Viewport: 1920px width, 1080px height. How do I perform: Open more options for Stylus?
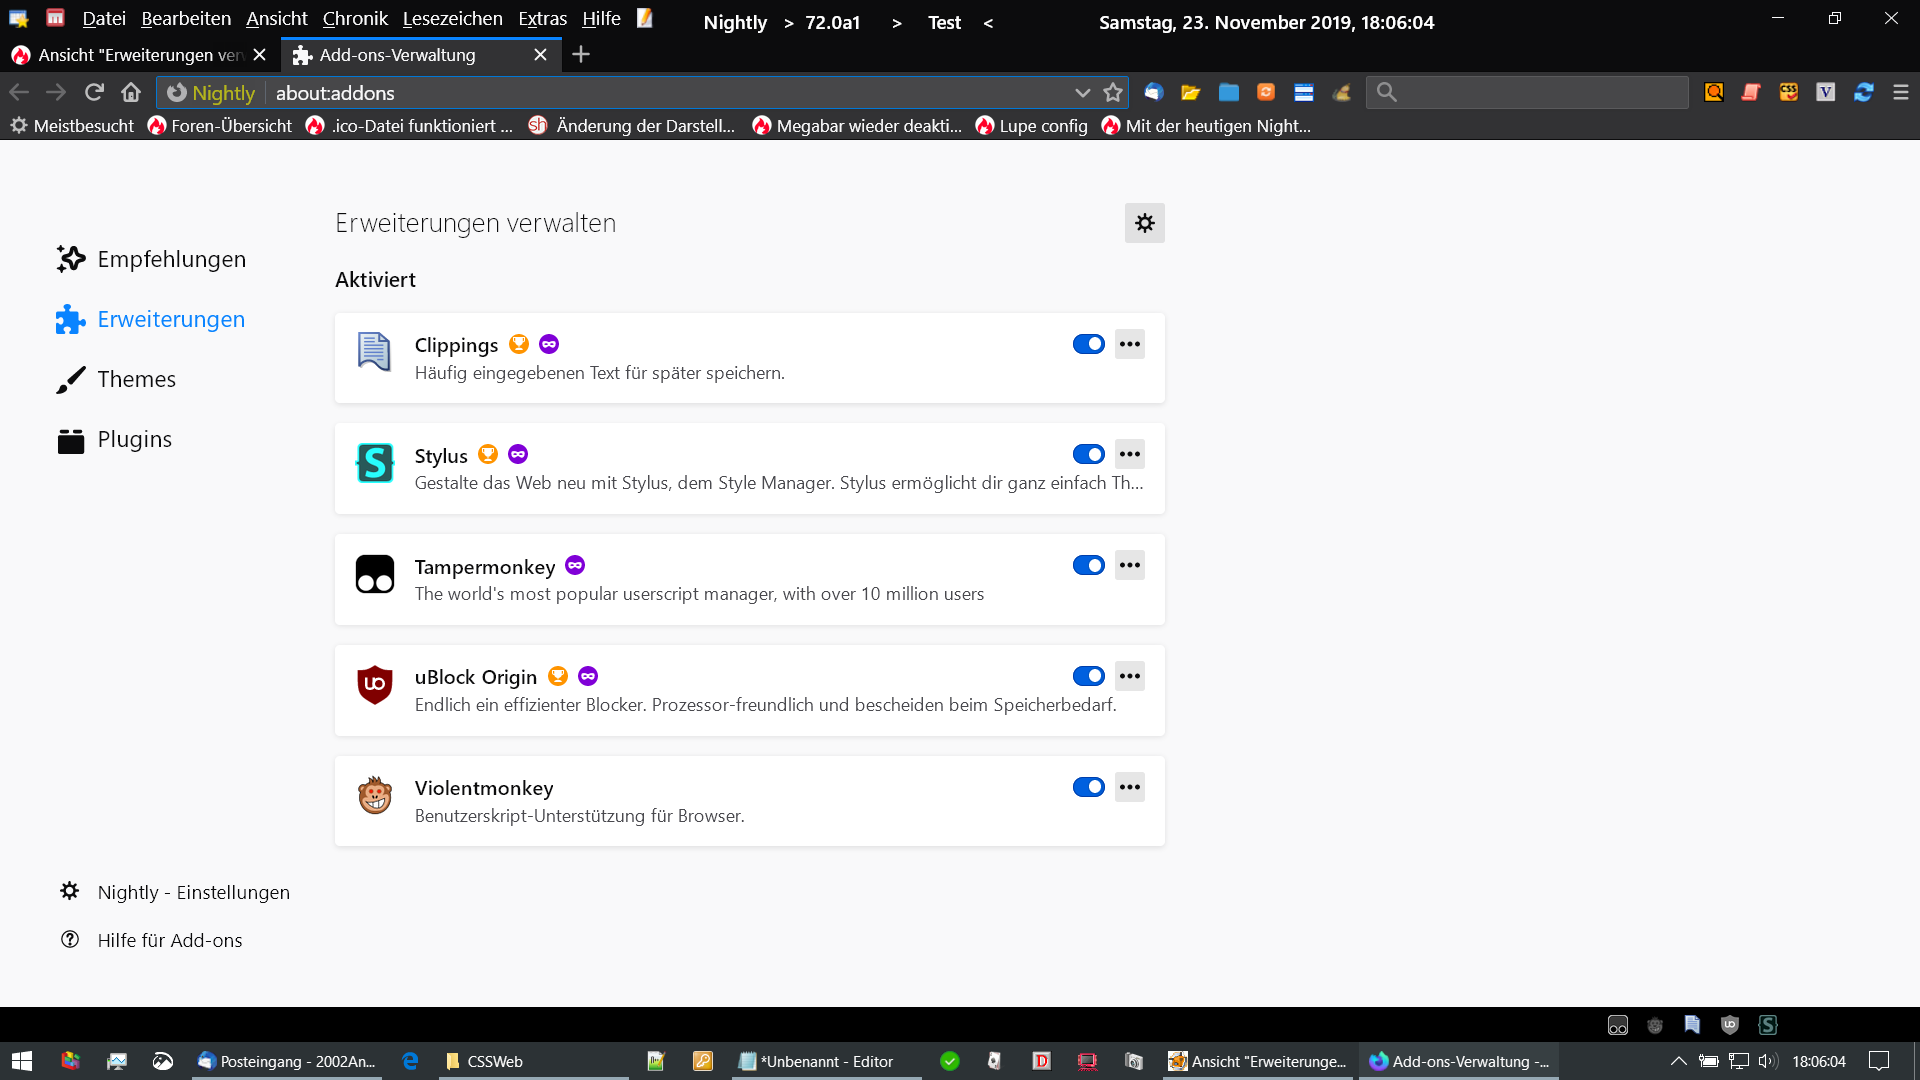click(1130, 454)
